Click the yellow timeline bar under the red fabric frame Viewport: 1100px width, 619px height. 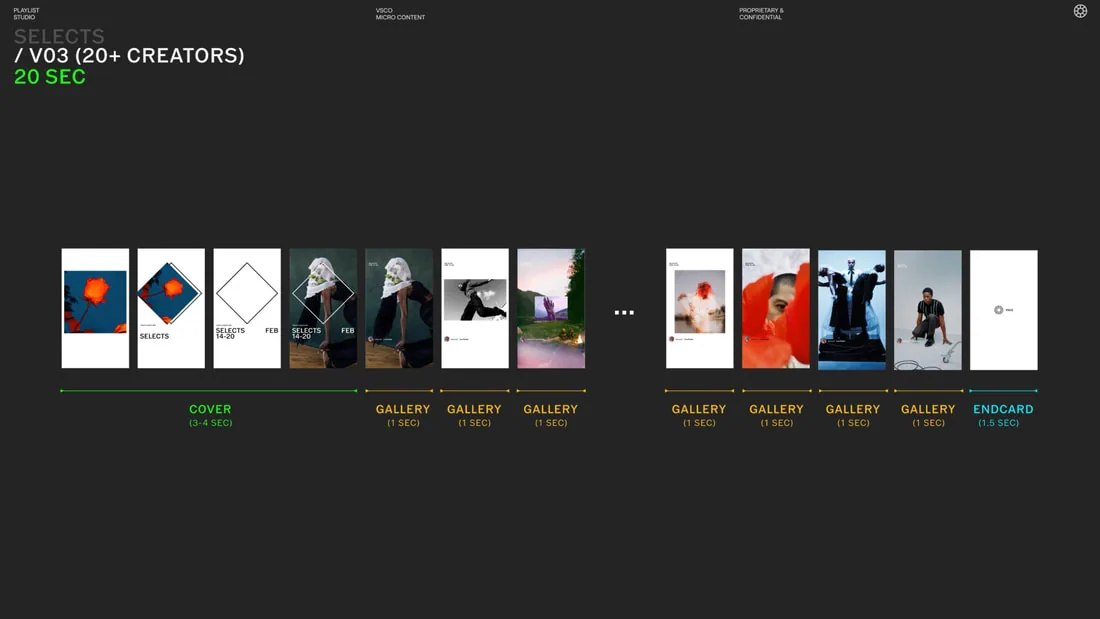777,390
